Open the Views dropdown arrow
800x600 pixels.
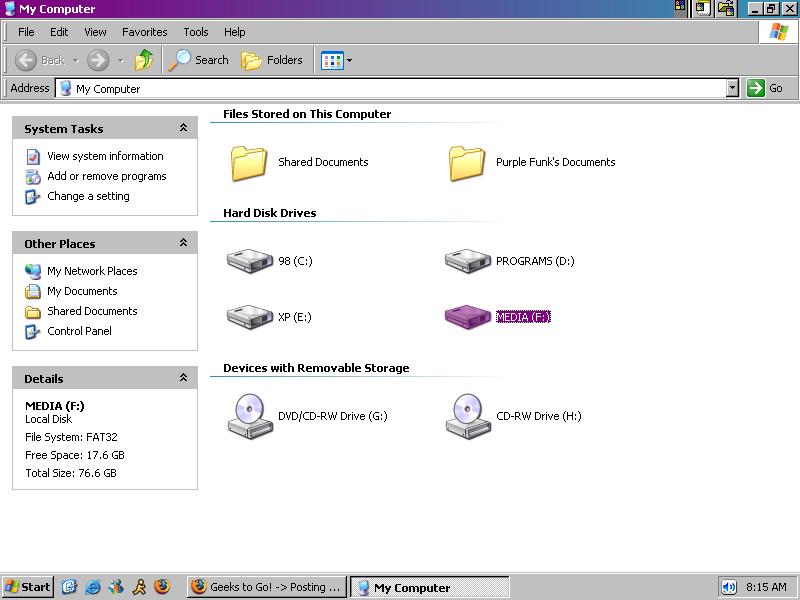(349, 60)
